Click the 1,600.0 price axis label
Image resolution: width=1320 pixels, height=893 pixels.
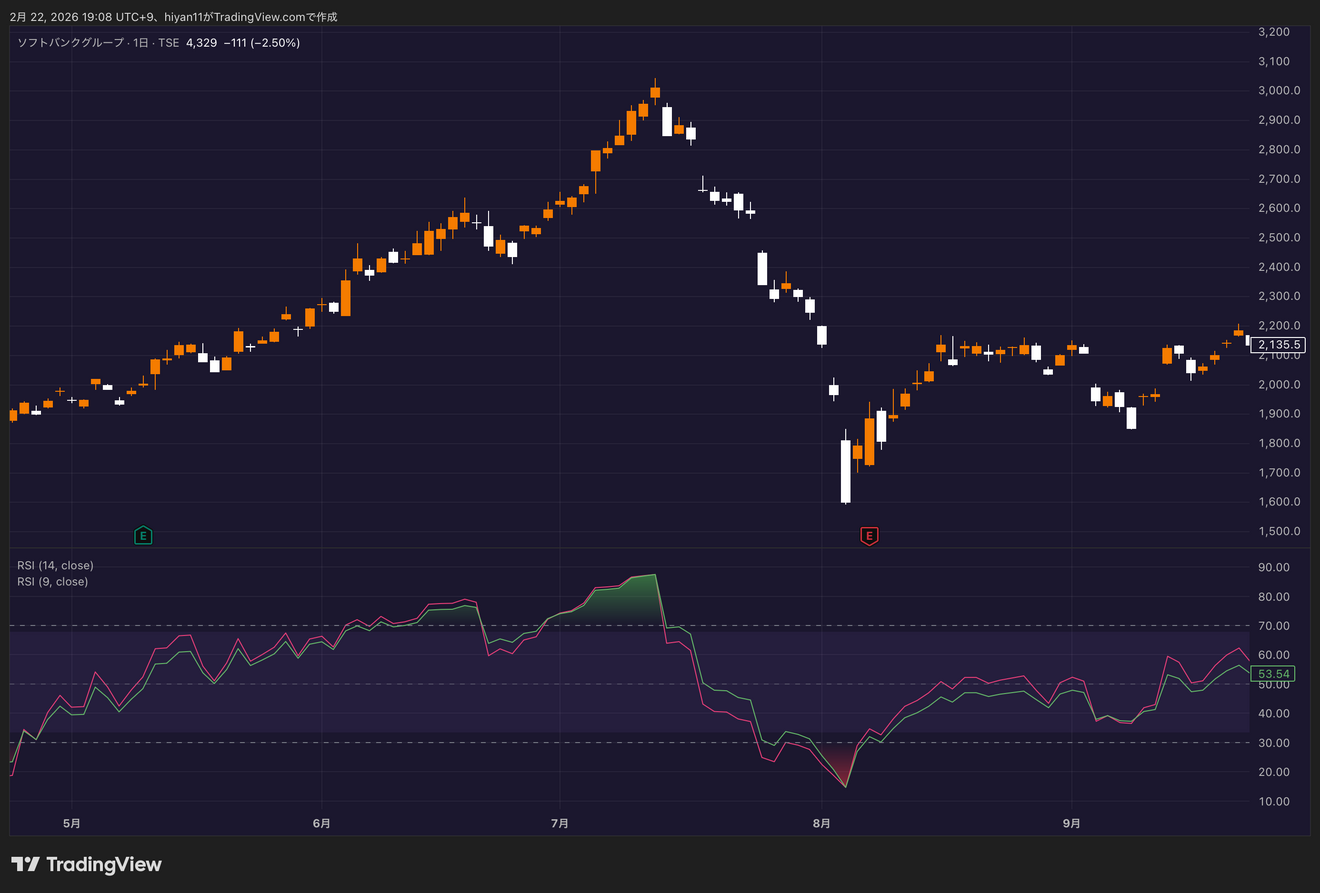click(1279, 502)
